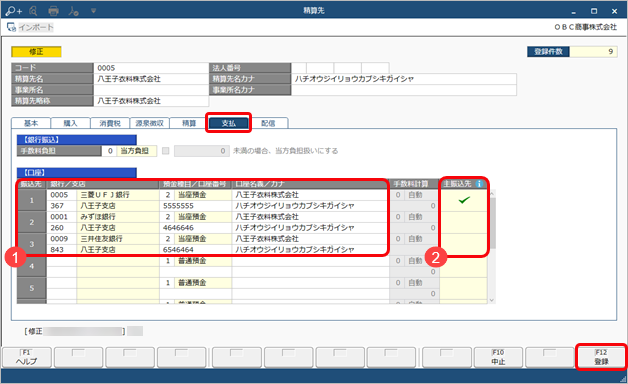Click the F12 登録 button
628x384 pixels.
tap(601, 357)
